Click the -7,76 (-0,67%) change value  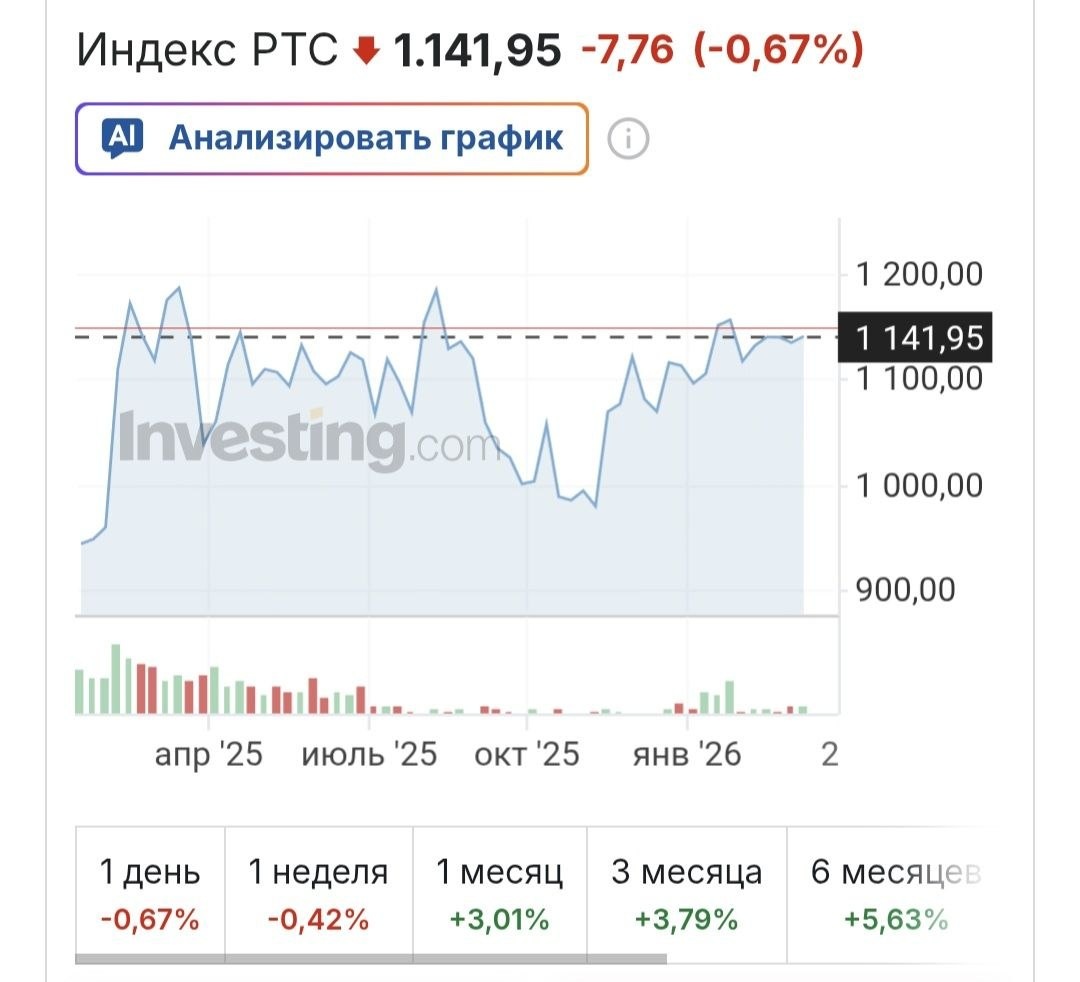coord(722,50)
